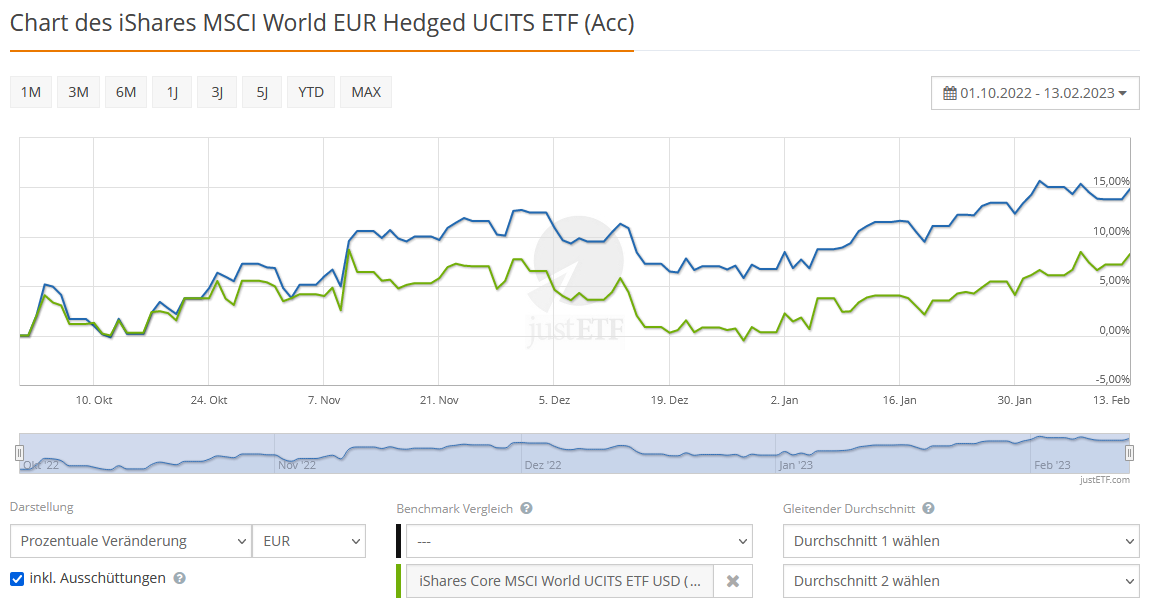Image resolution: width=1150 pixels, height=611 pixels.
Task: Expand the Durchschnitt 2 wählen dropdown
Action: click(961, 581)
